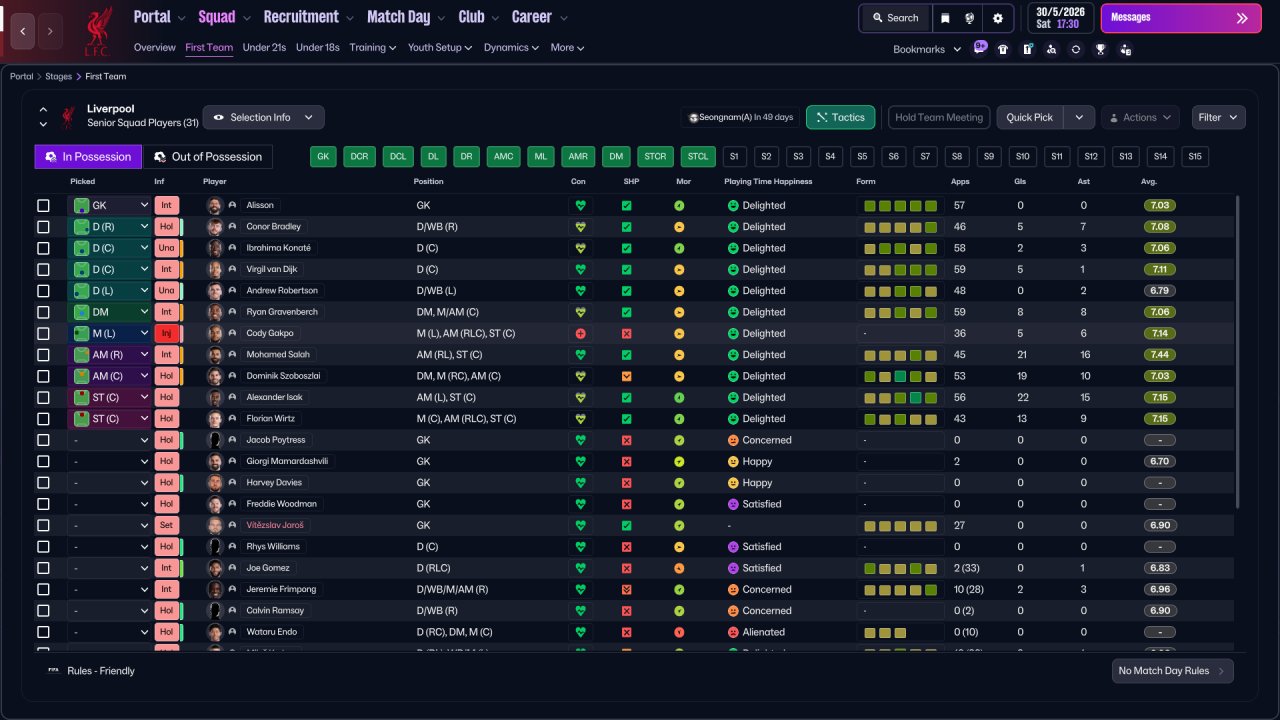Tick the checkbox for Florian Wirtz
This screenshot has height=720, width=1280.
(x=43, y=419)
